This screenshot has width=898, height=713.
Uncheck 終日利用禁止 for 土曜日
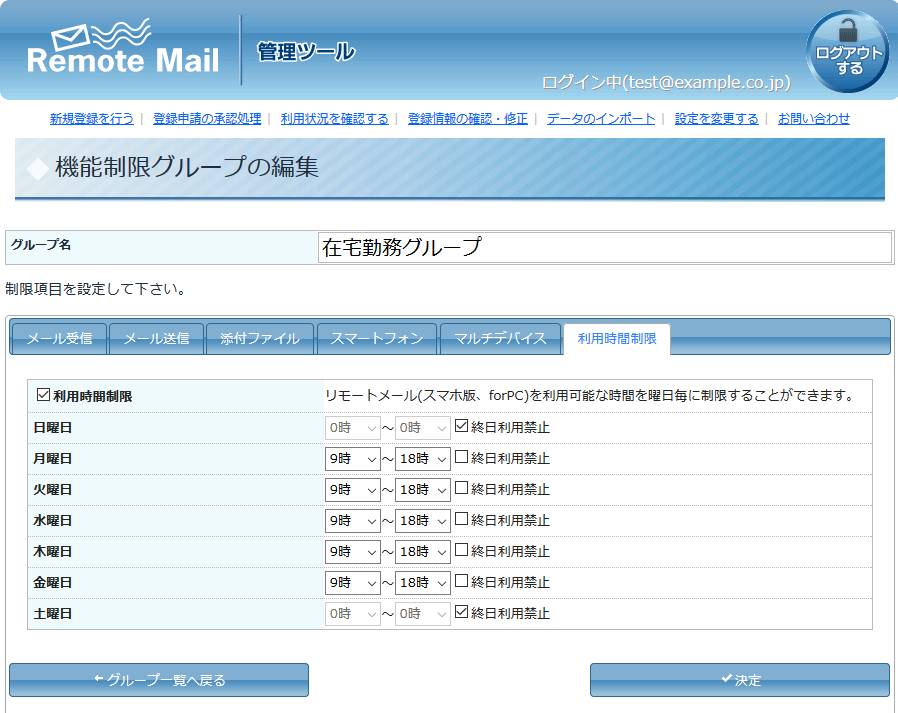[x=461, y=612]
